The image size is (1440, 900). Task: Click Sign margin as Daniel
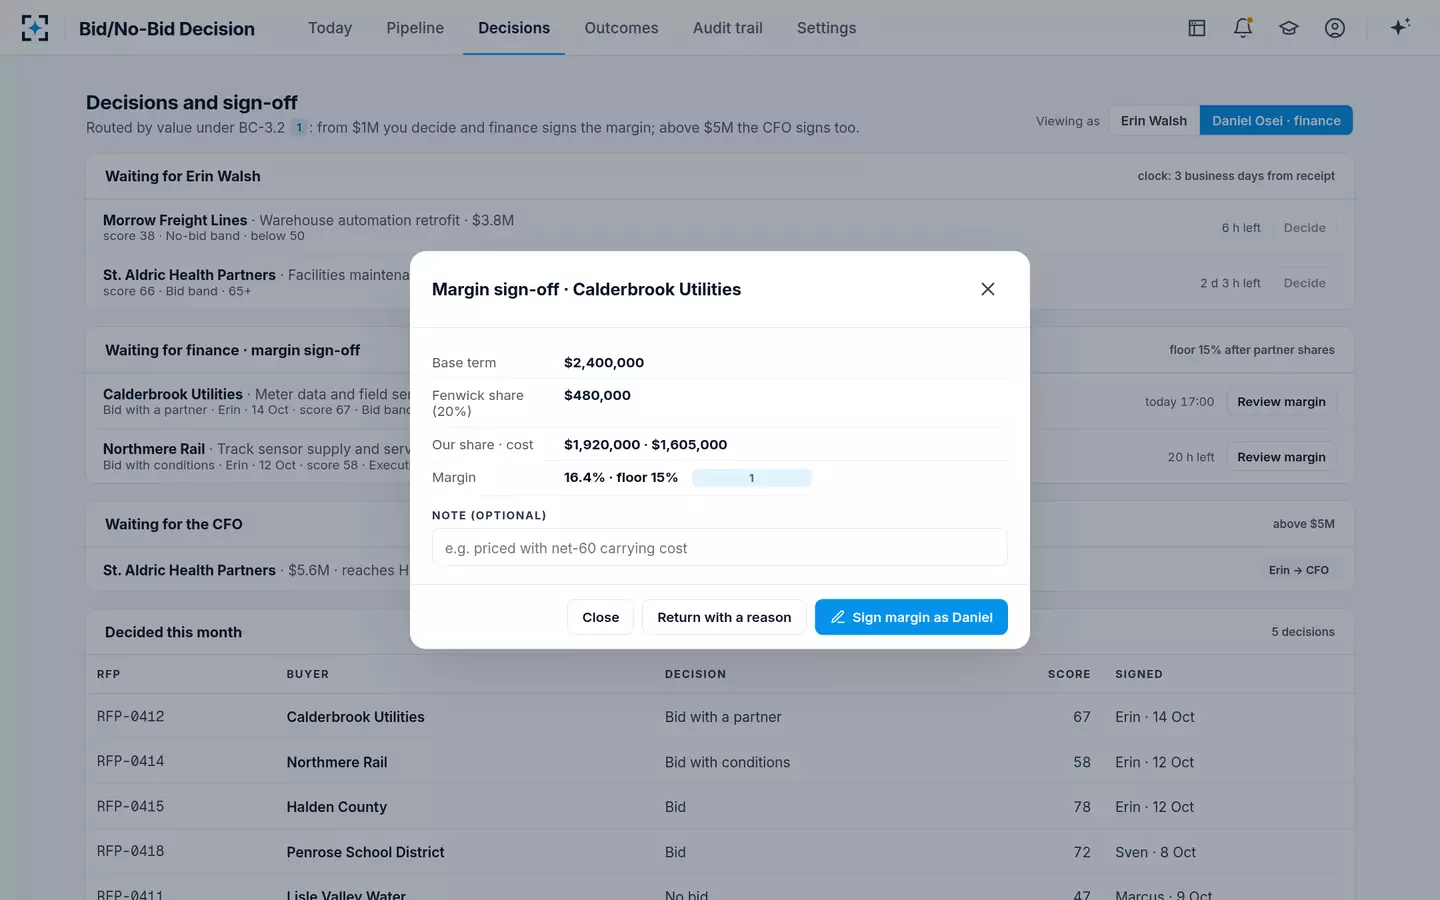pos(911,617)
